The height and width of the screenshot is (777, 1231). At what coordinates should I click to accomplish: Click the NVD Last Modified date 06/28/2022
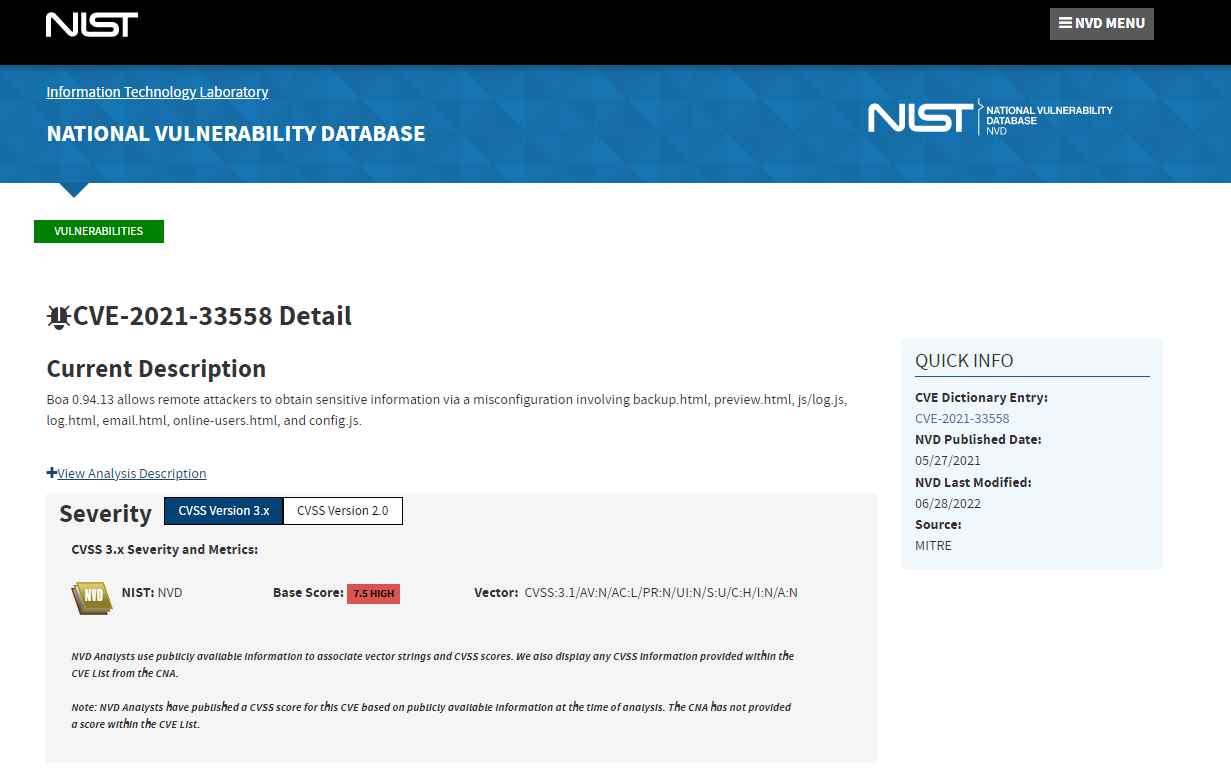pos(948,504)
